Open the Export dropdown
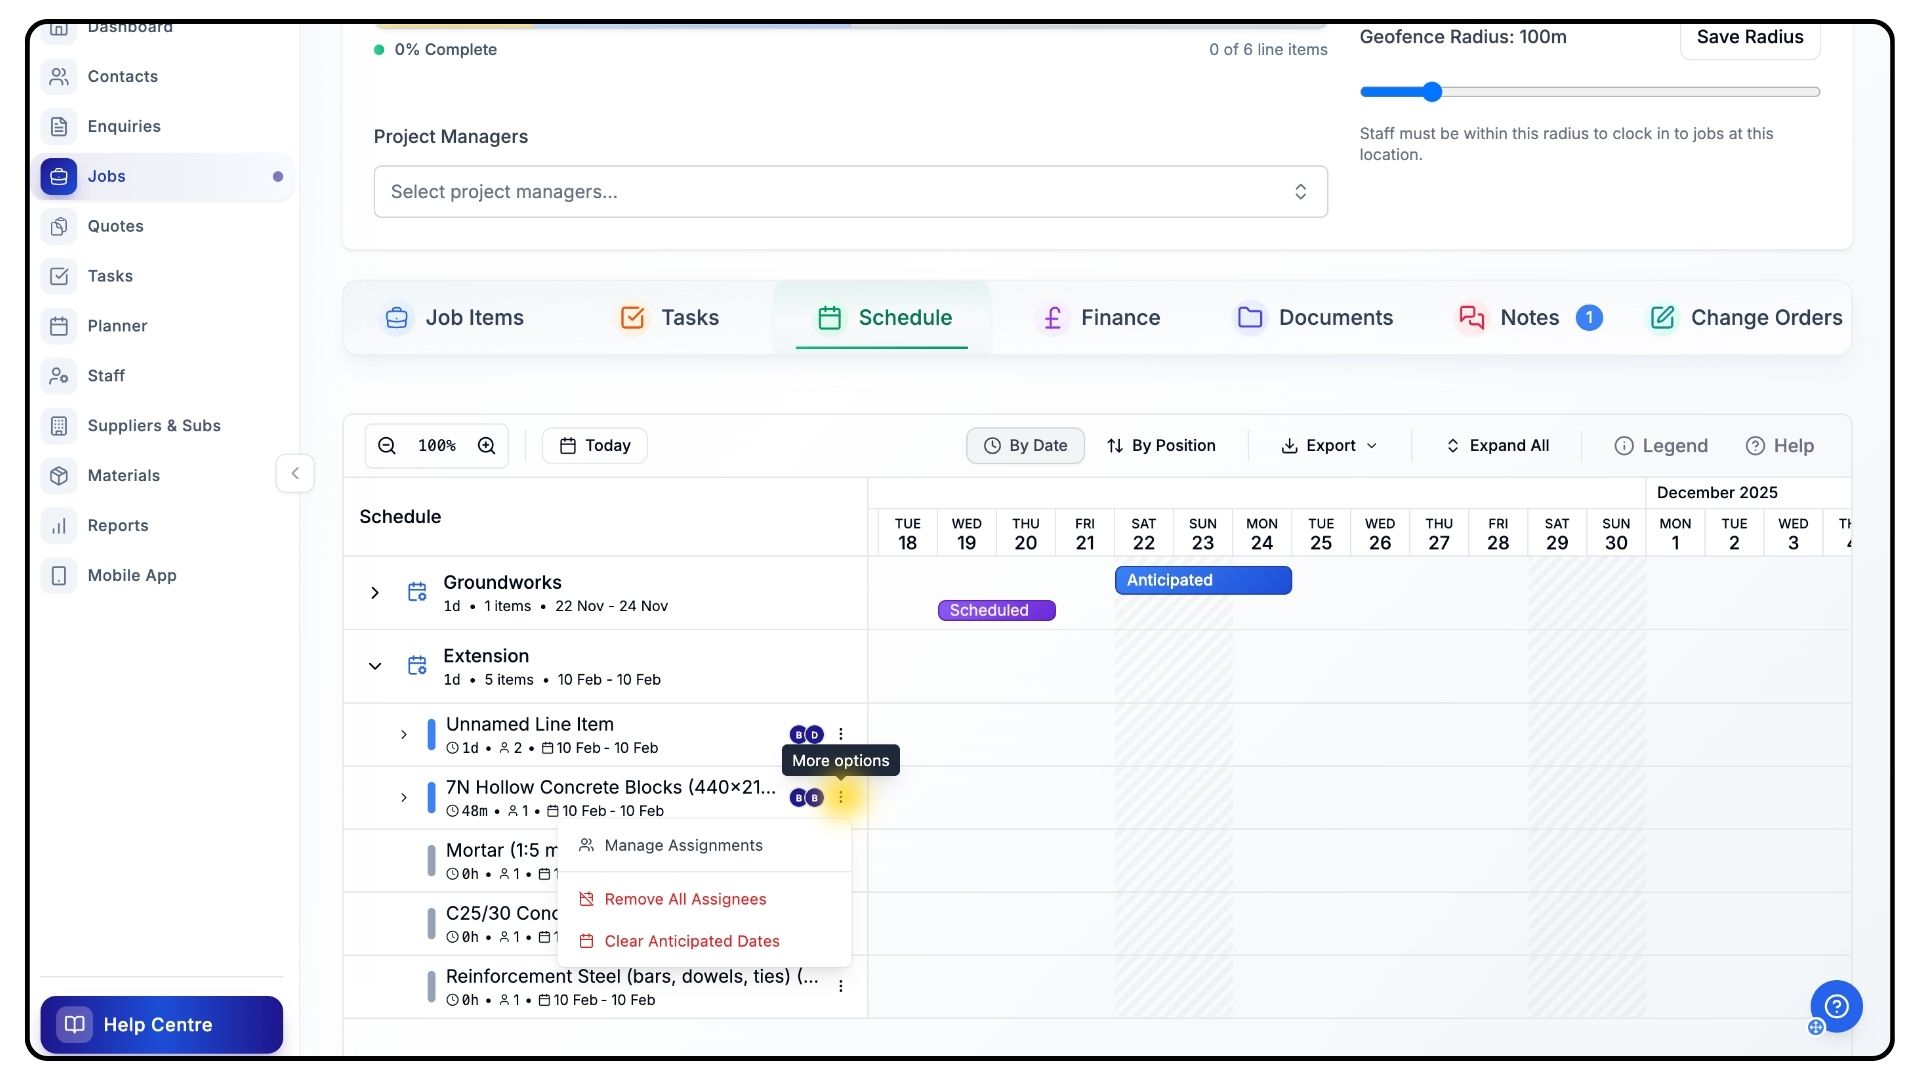 tap(1329, 446)
